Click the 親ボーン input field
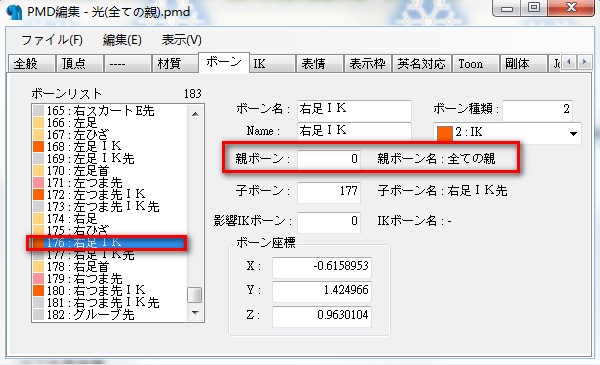 [x=329, y=158]
